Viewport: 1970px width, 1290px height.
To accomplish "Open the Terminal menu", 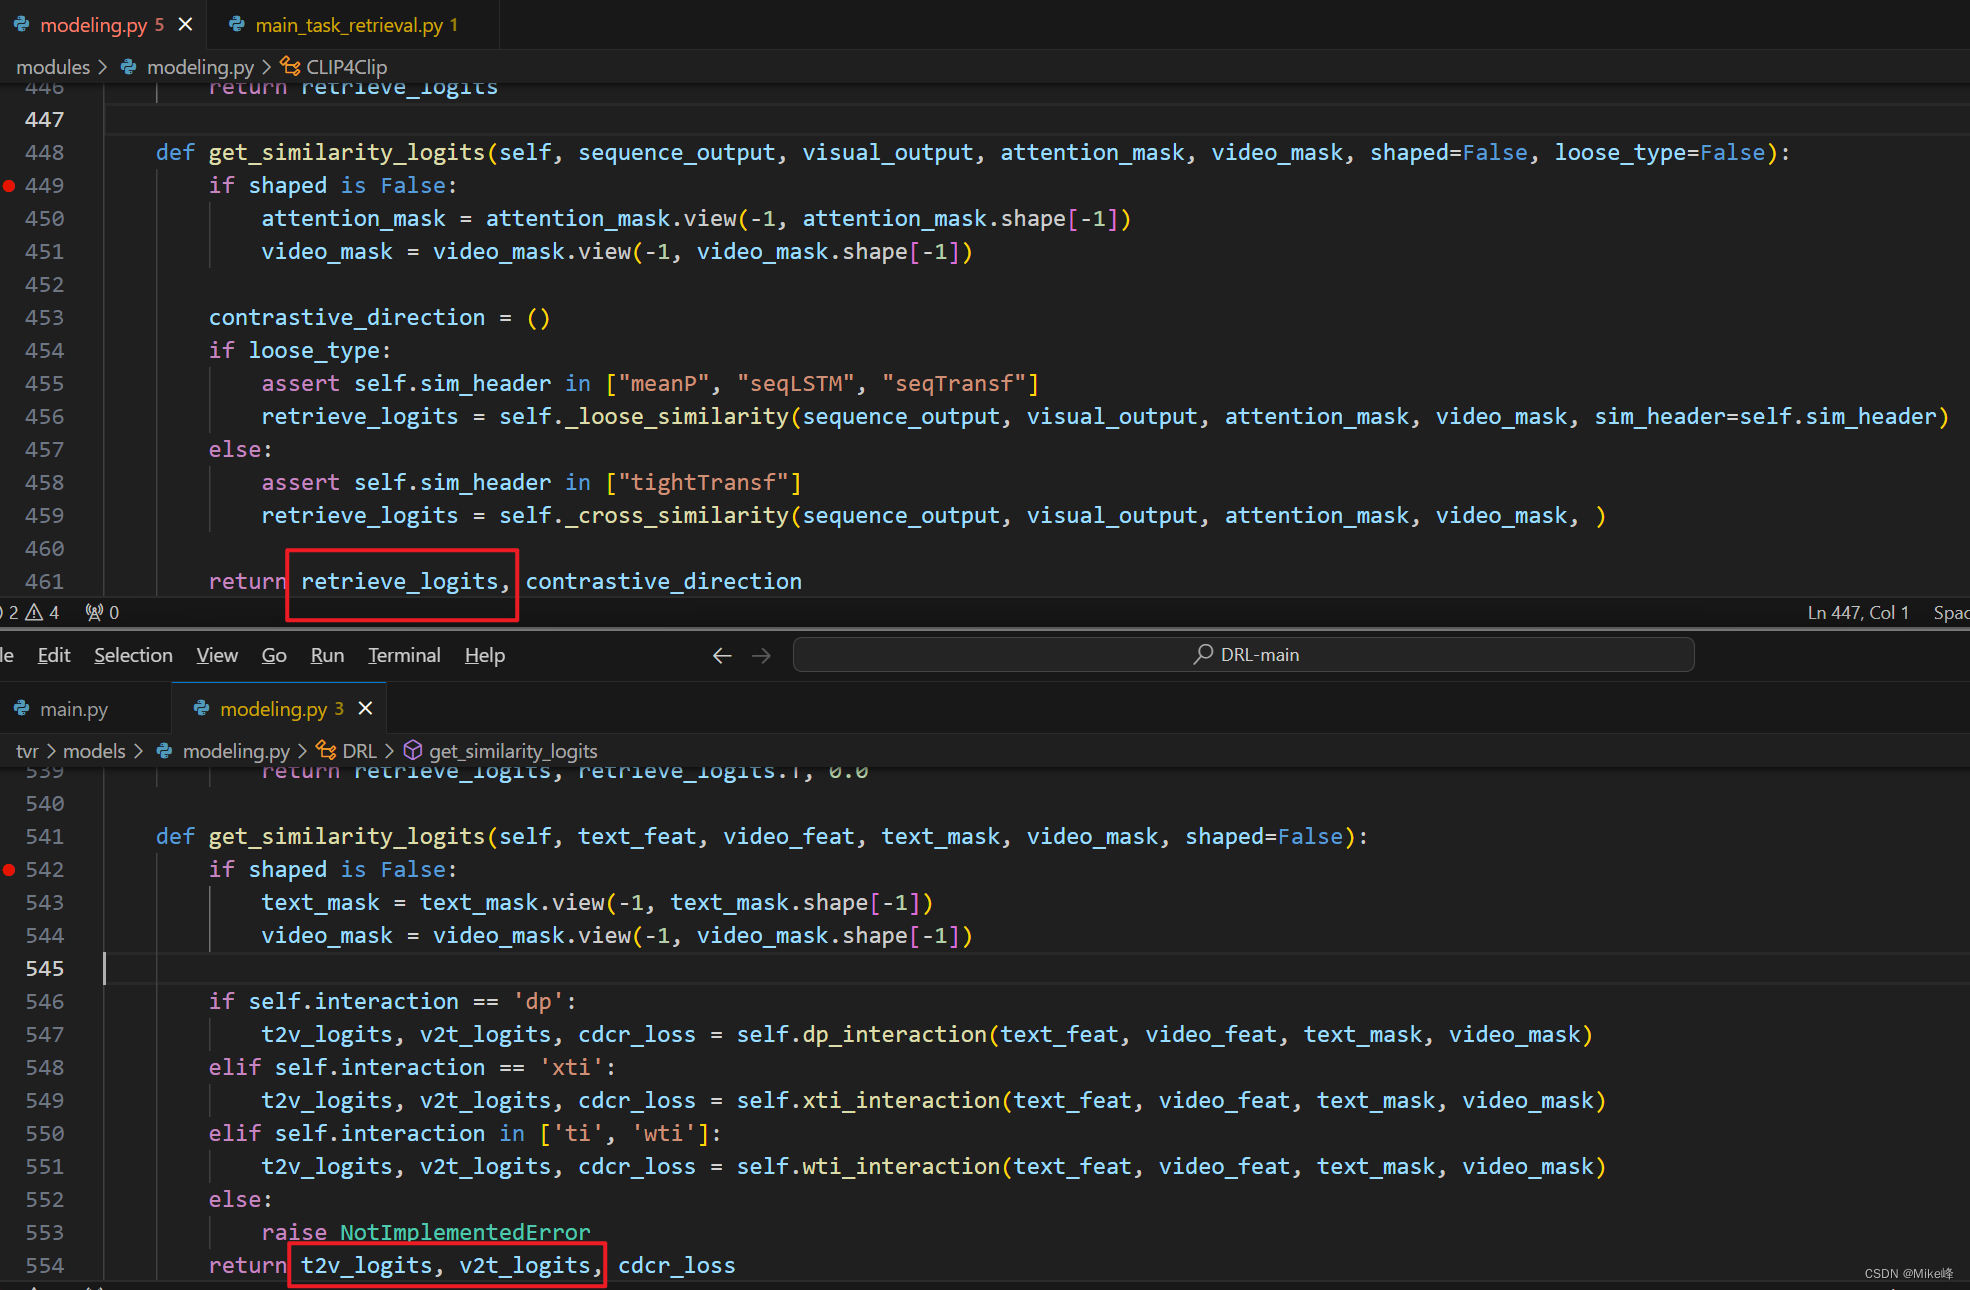I will point(404,655).
